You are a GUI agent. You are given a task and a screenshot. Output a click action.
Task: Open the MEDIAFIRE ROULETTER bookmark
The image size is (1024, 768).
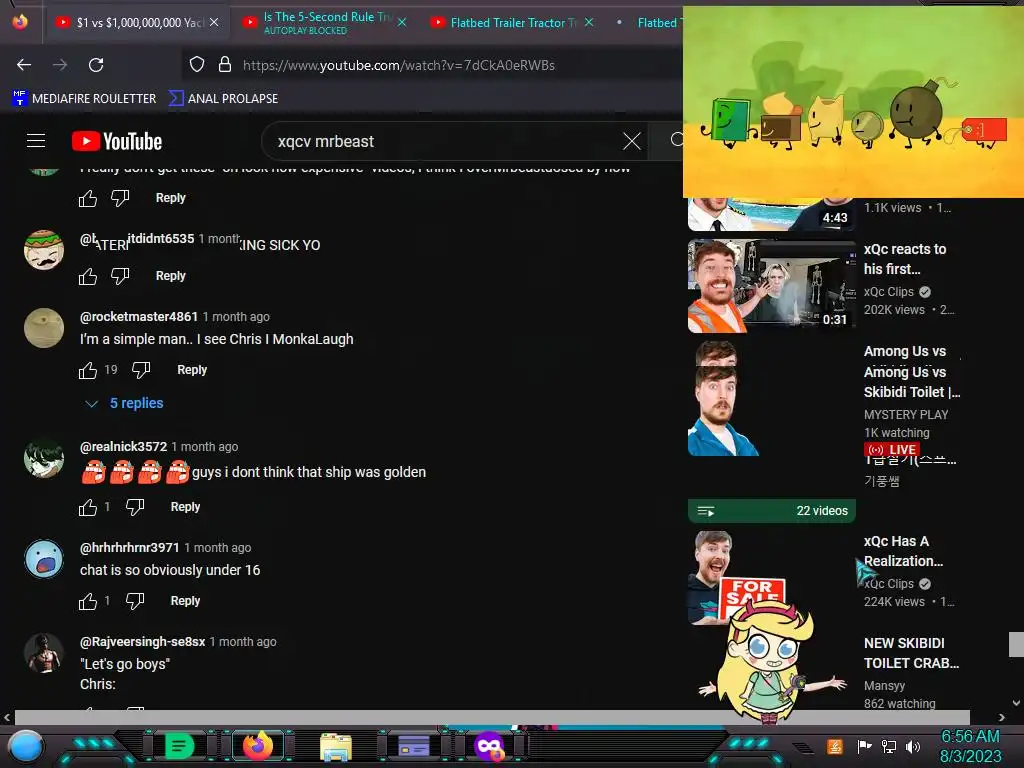click(x=84, y=99)
